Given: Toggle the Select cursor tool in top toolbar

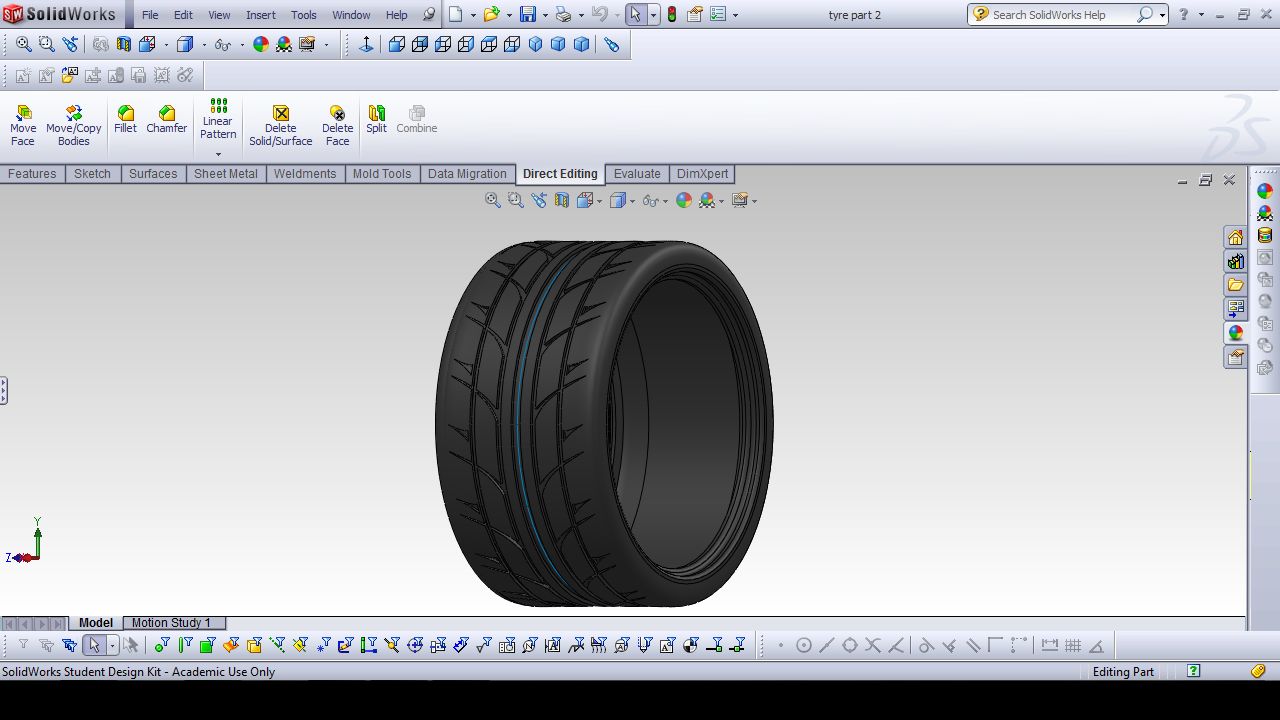Looking at the screenshot, I should coord(635,15).
